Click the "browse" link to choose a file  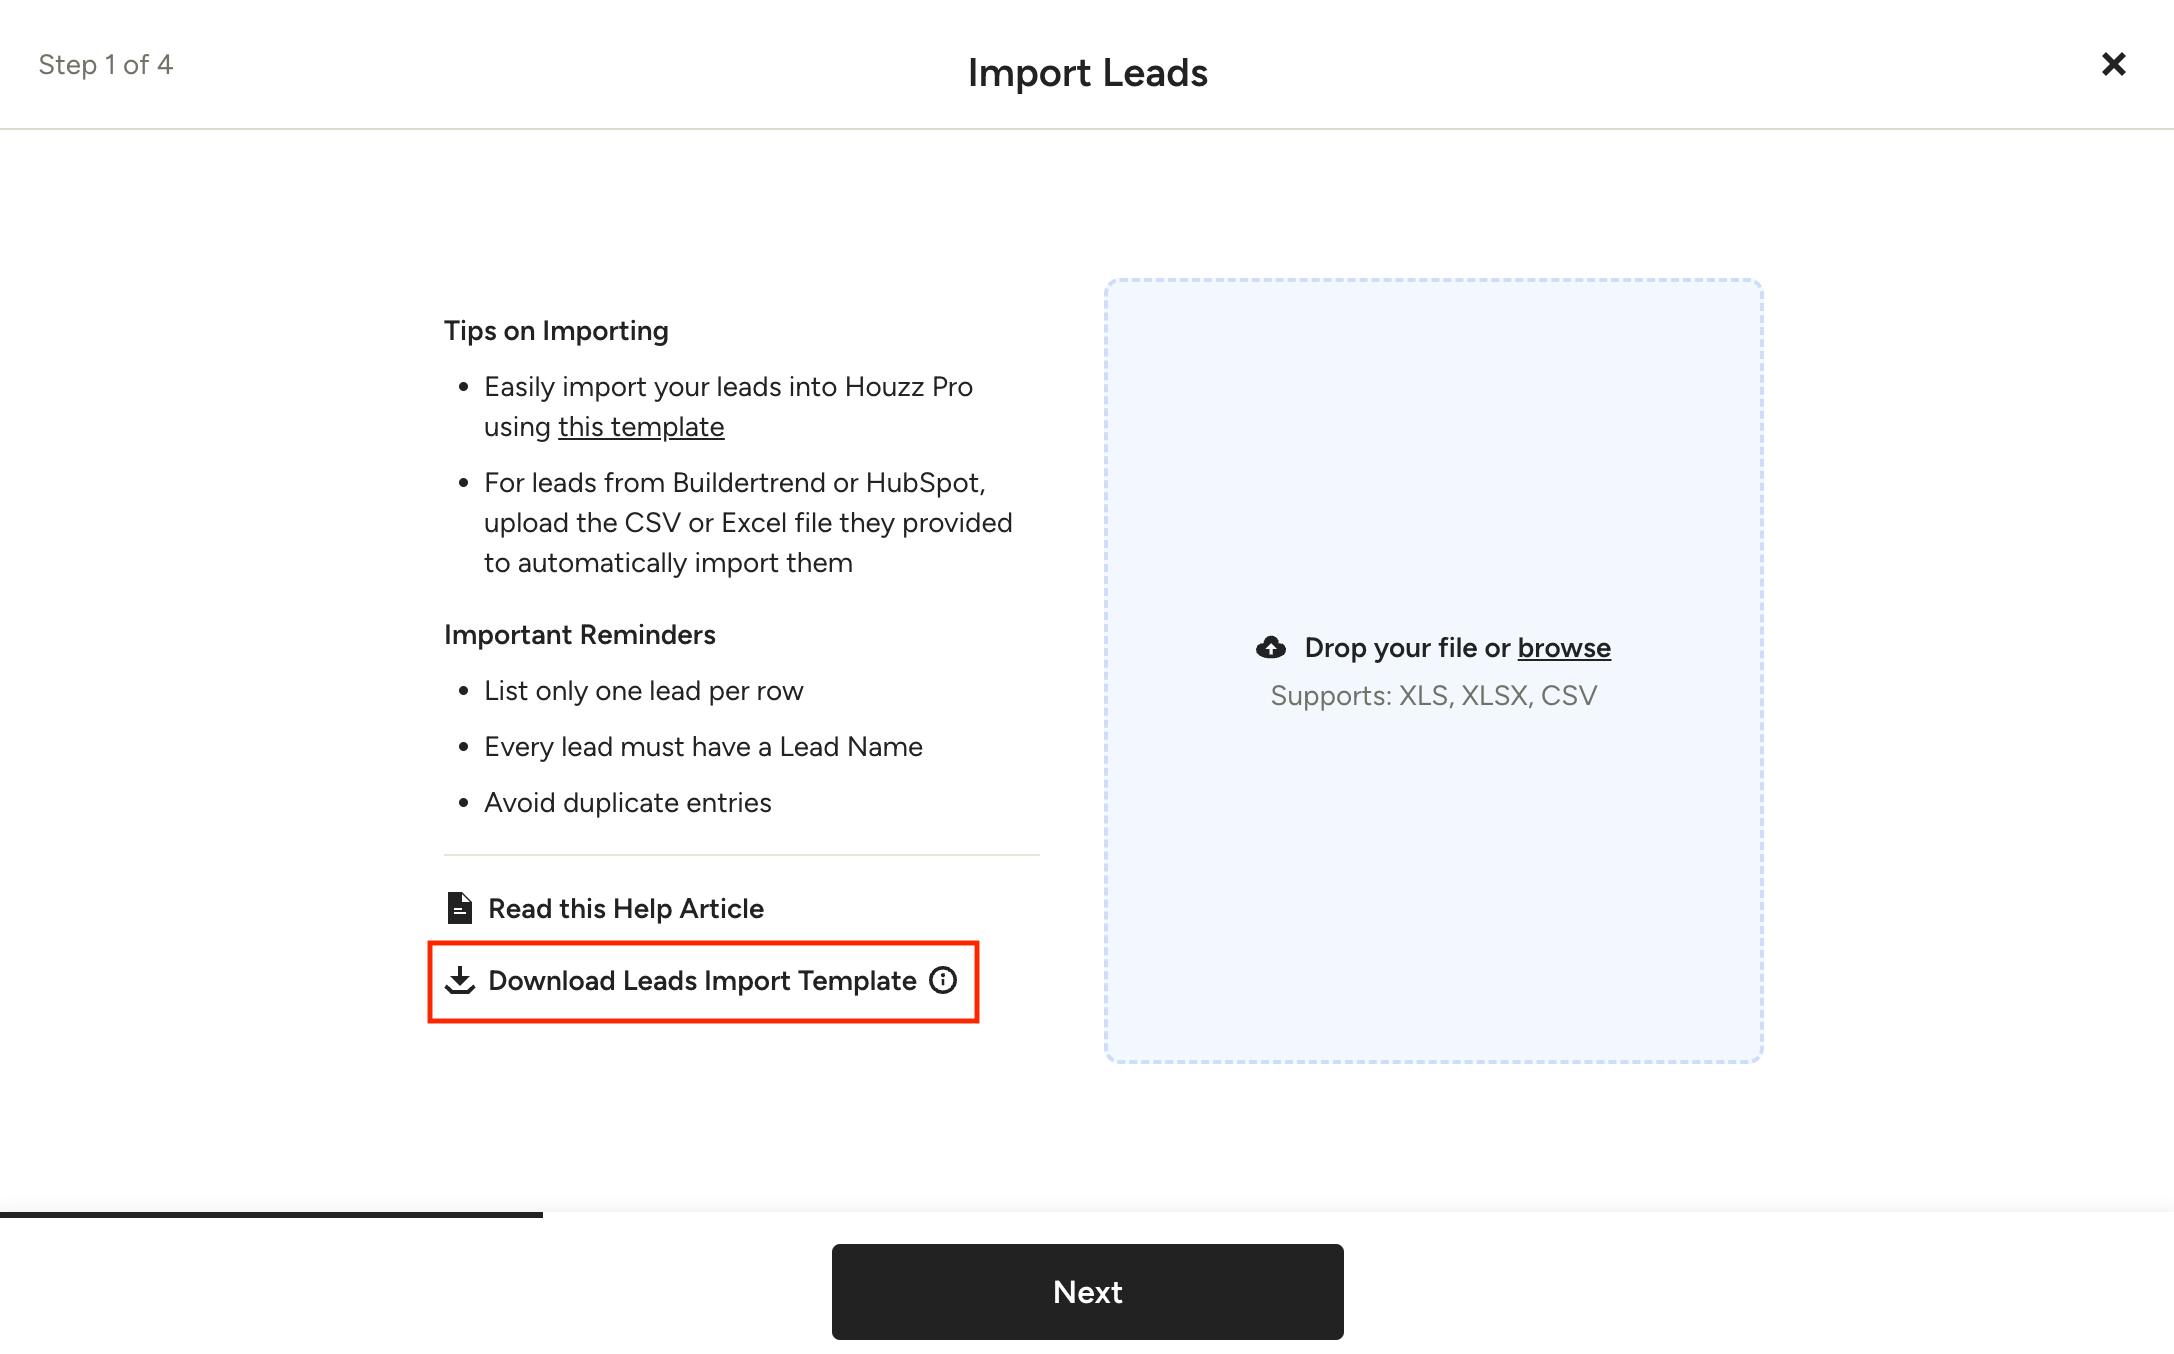click(1564, 648)
